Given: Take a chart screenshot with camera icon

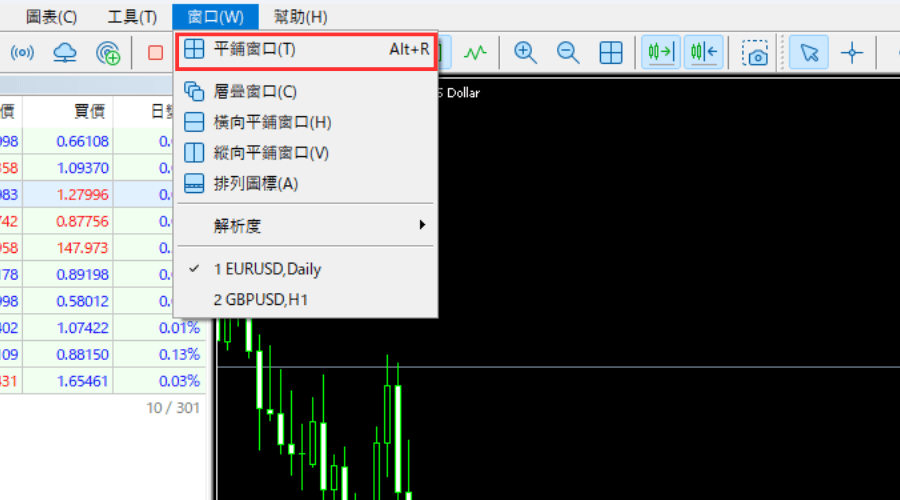Looking at the screenshot, I should tap(758, 52).
